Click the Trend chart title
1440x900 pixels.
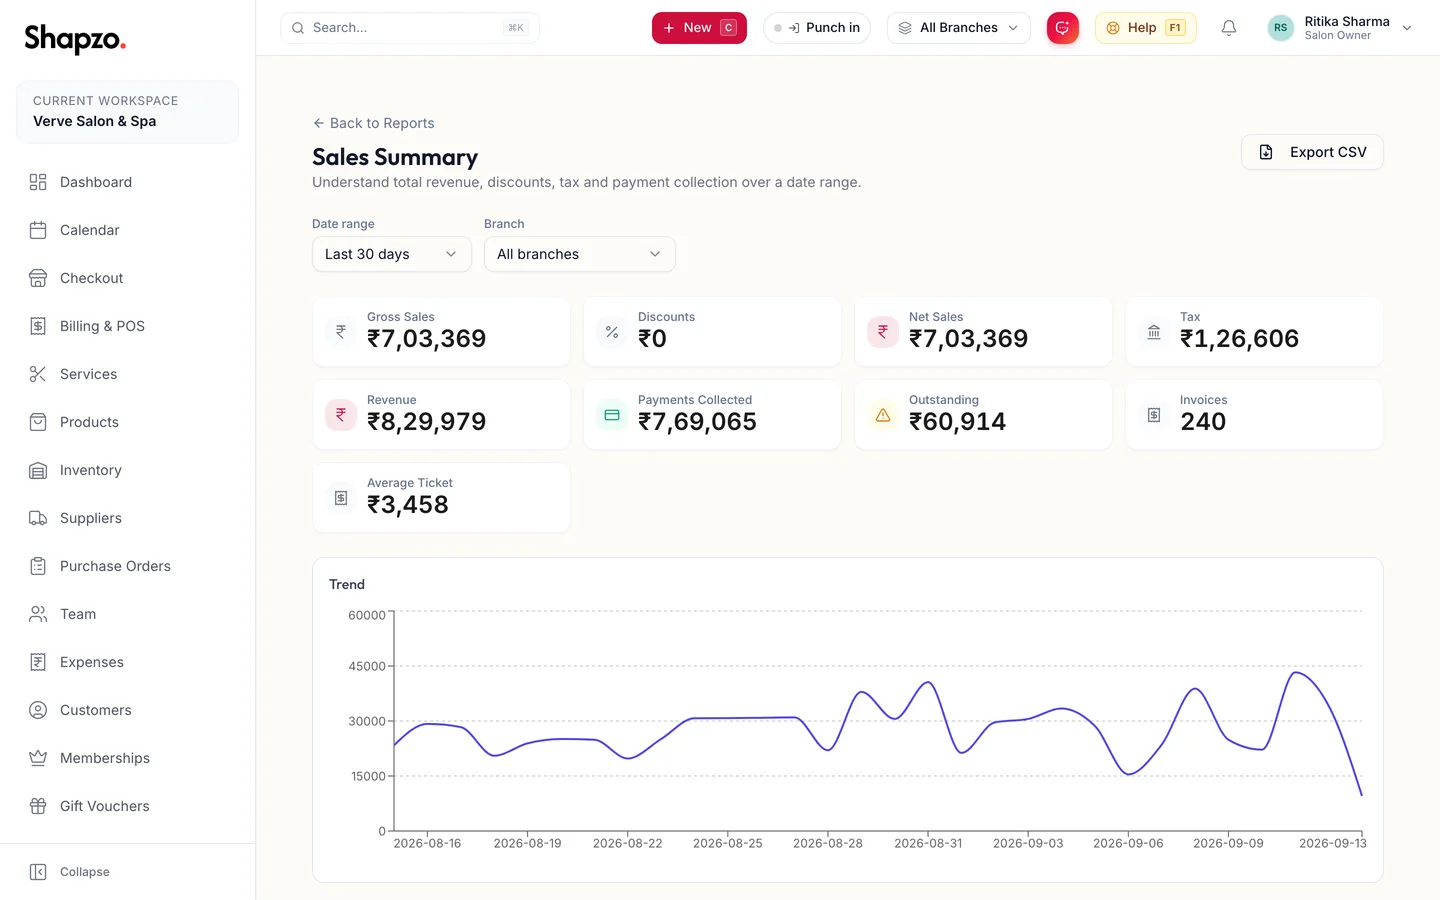coord(347,585)
